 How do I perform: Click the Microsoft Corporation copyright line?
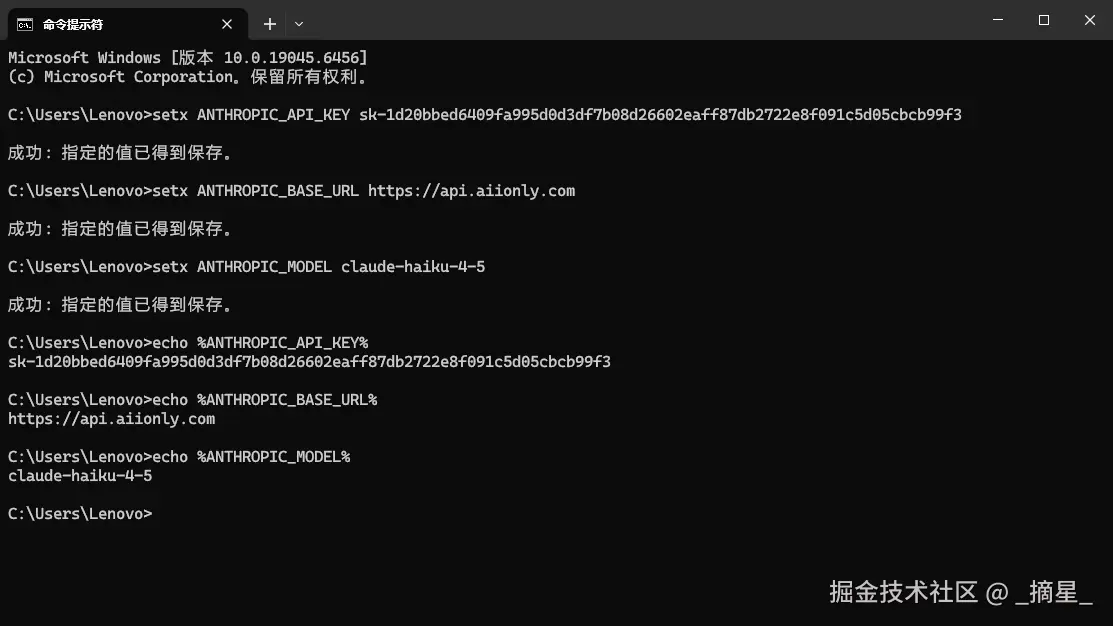point(187,77)
